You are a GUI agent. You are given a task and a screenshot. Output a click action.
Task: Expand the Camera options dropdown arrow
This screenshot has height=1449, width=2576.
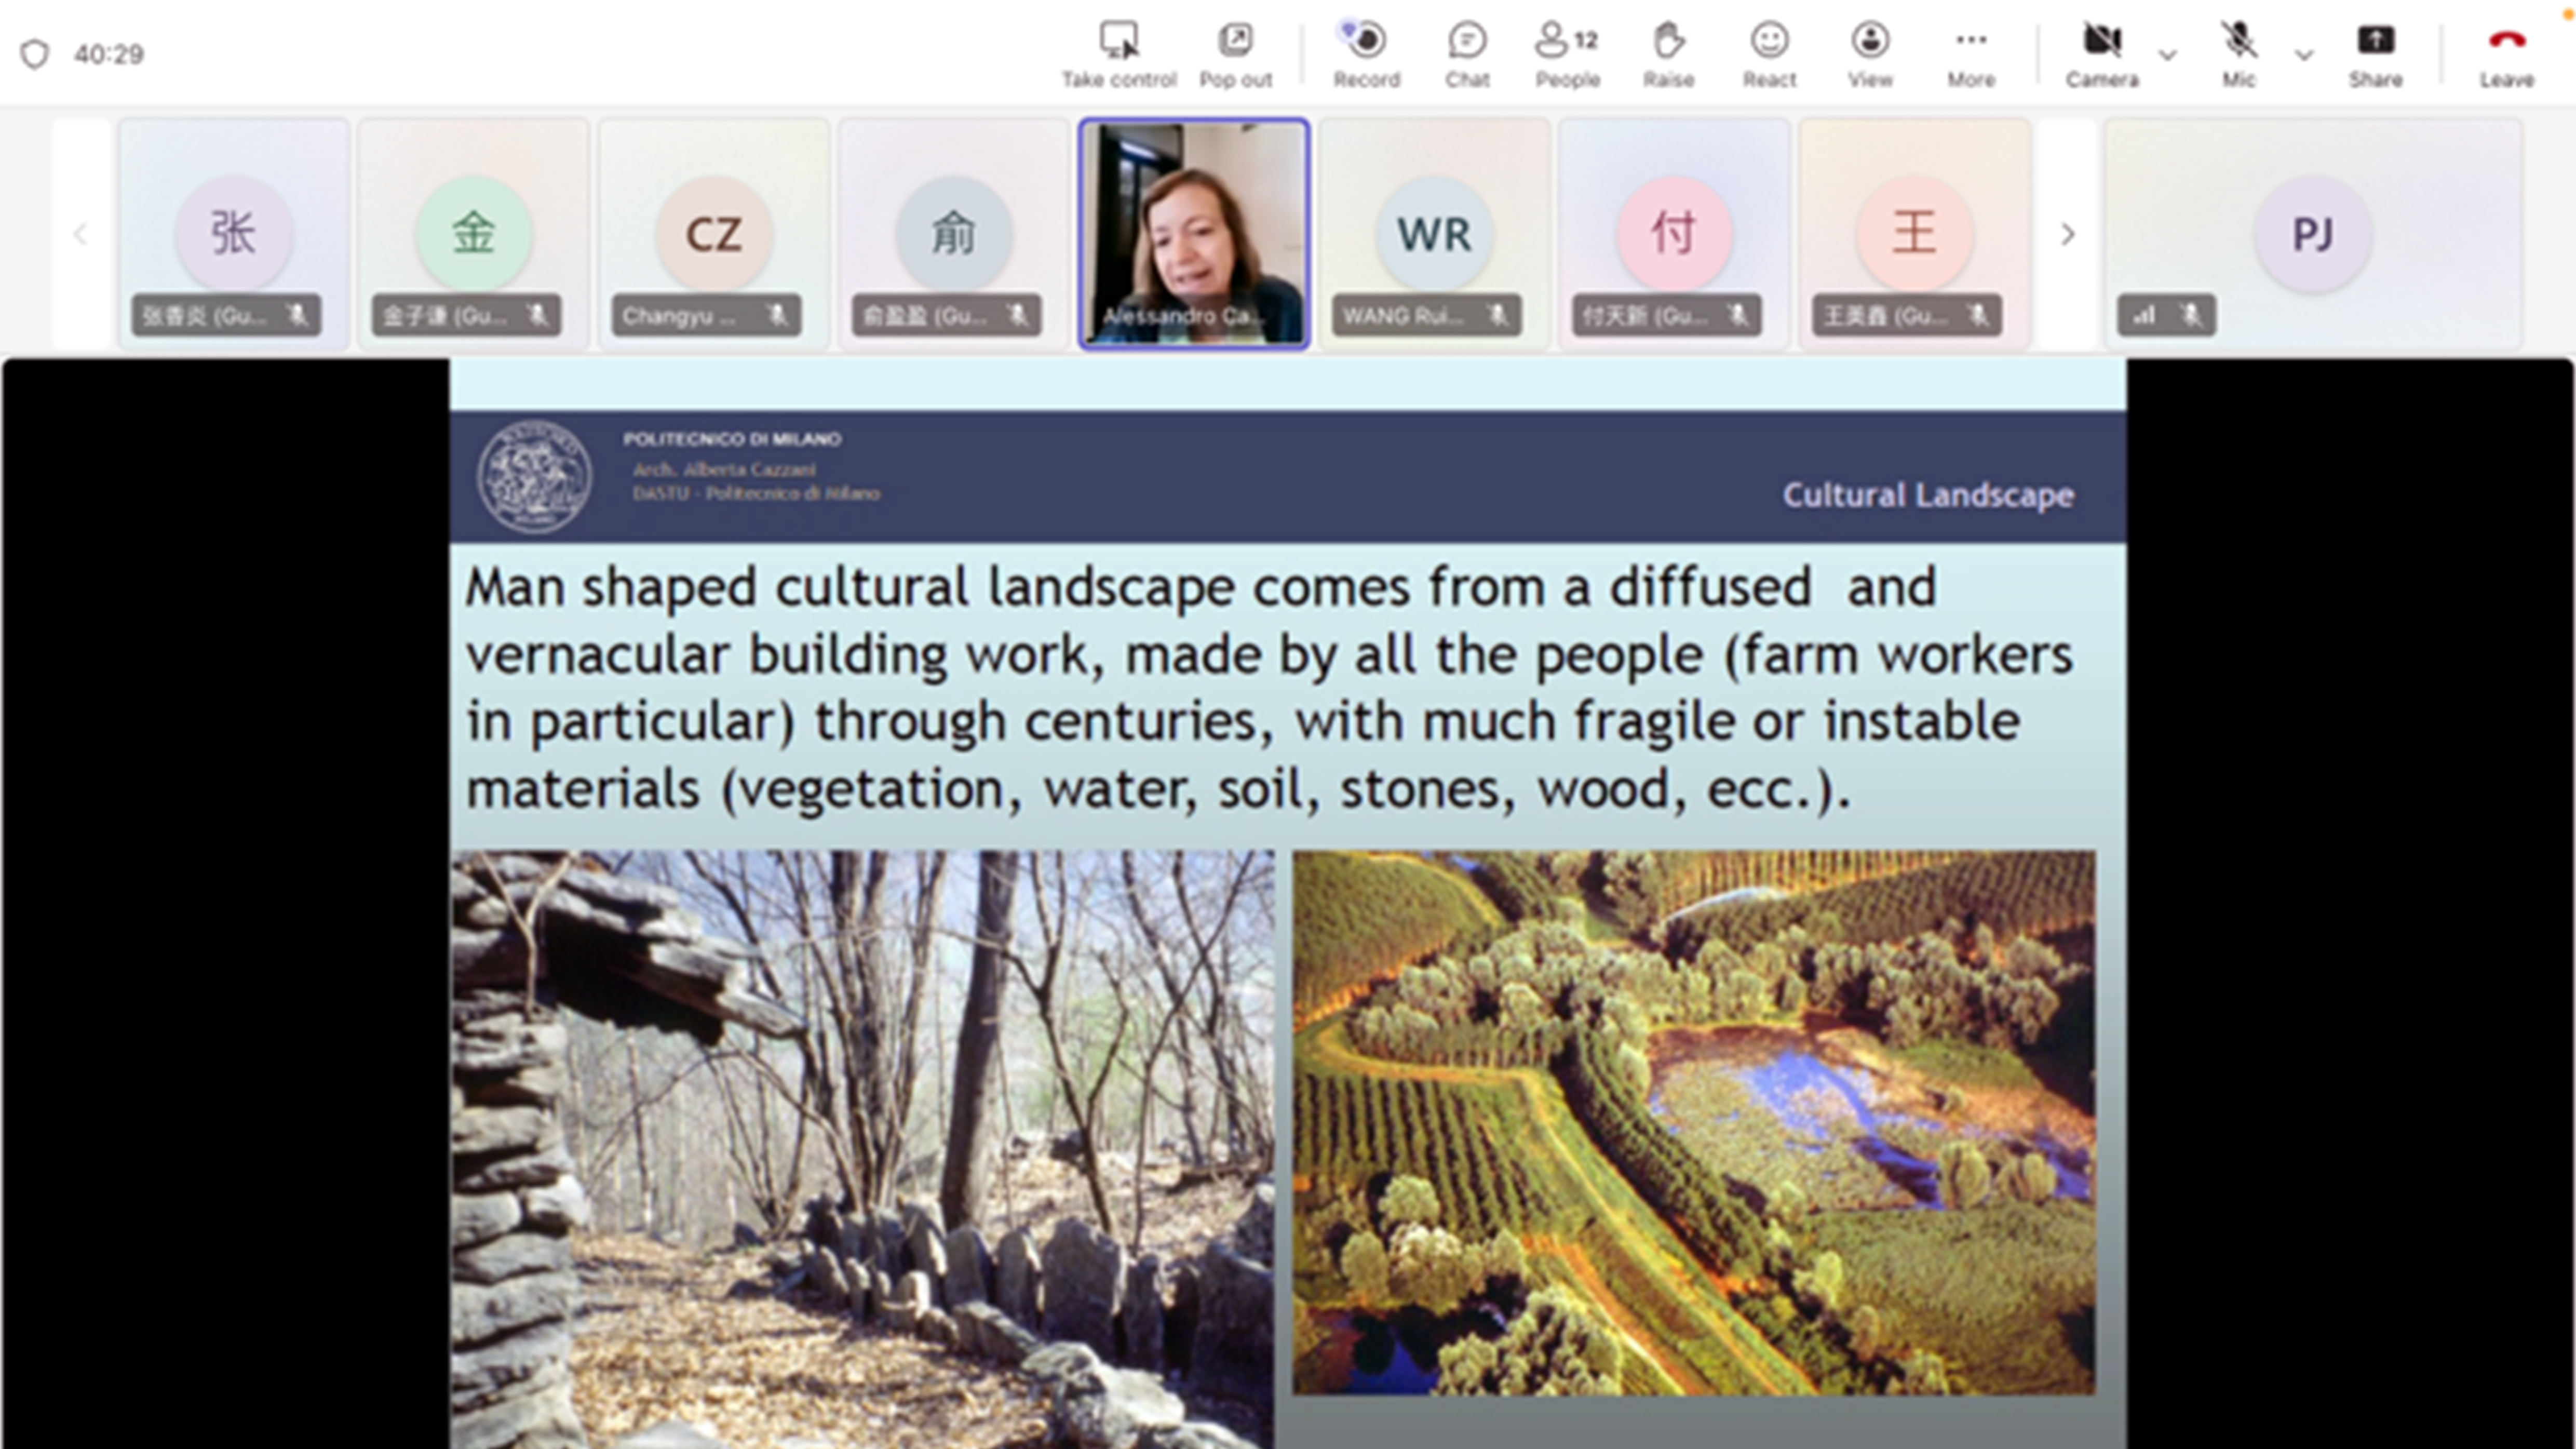(x=2167, y=55)
